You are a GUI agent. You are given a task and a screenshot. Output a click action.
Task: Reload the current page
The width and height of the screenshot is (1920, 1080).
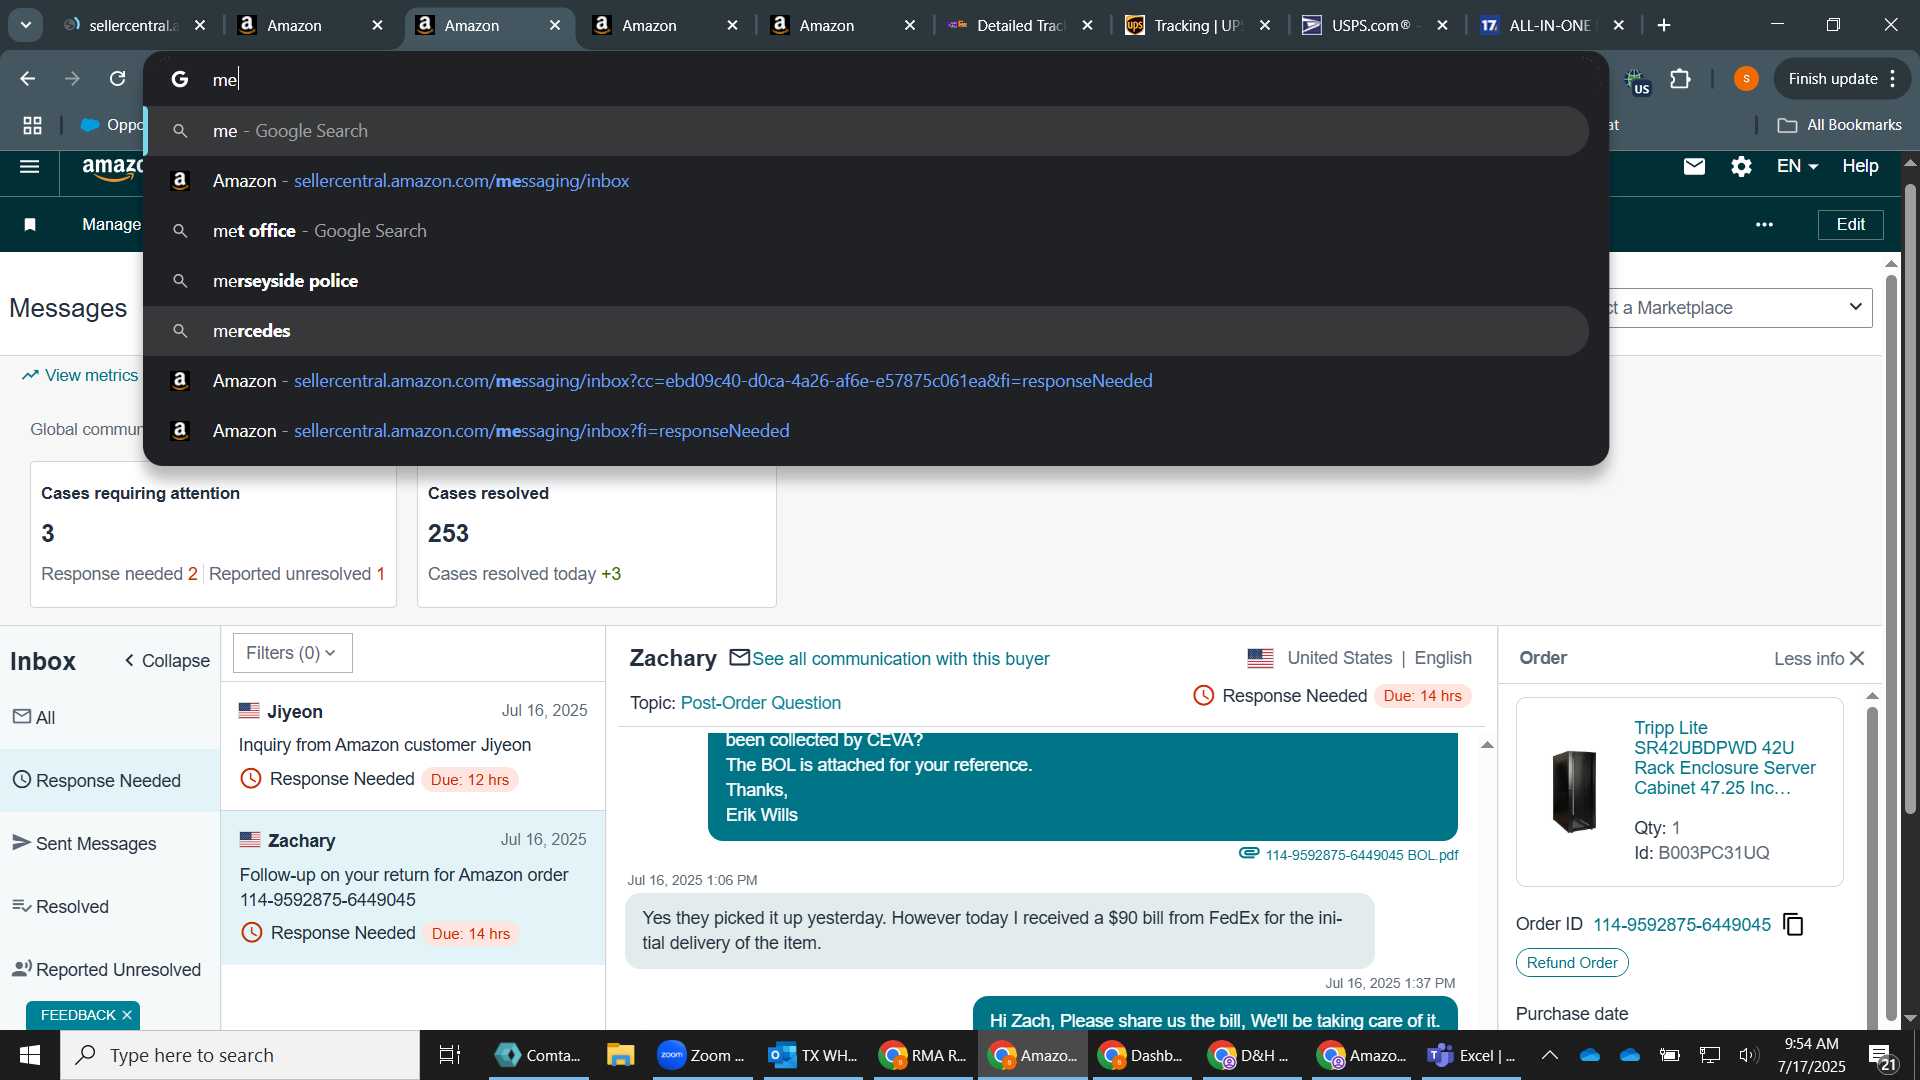pos(117,79)
